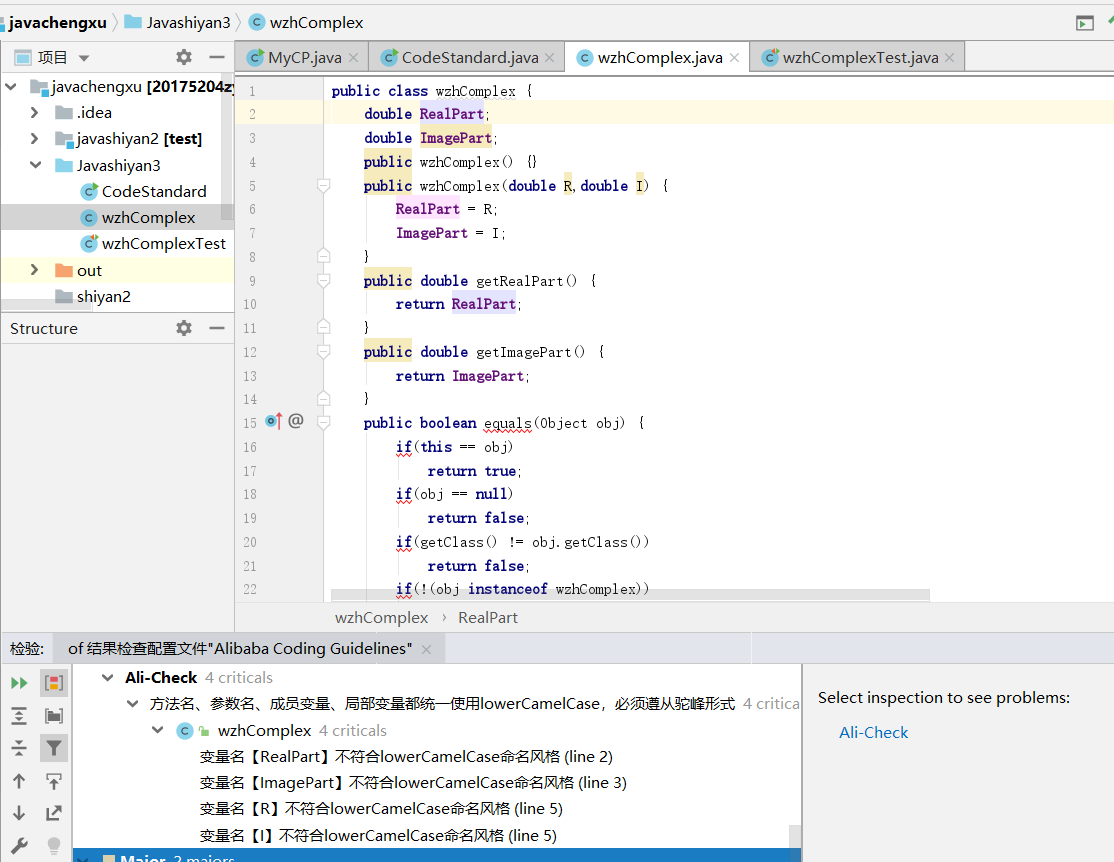This screenshot has width=1114, height=862.
Task: Go to previous problem up arrow
Action: point(19,781)
